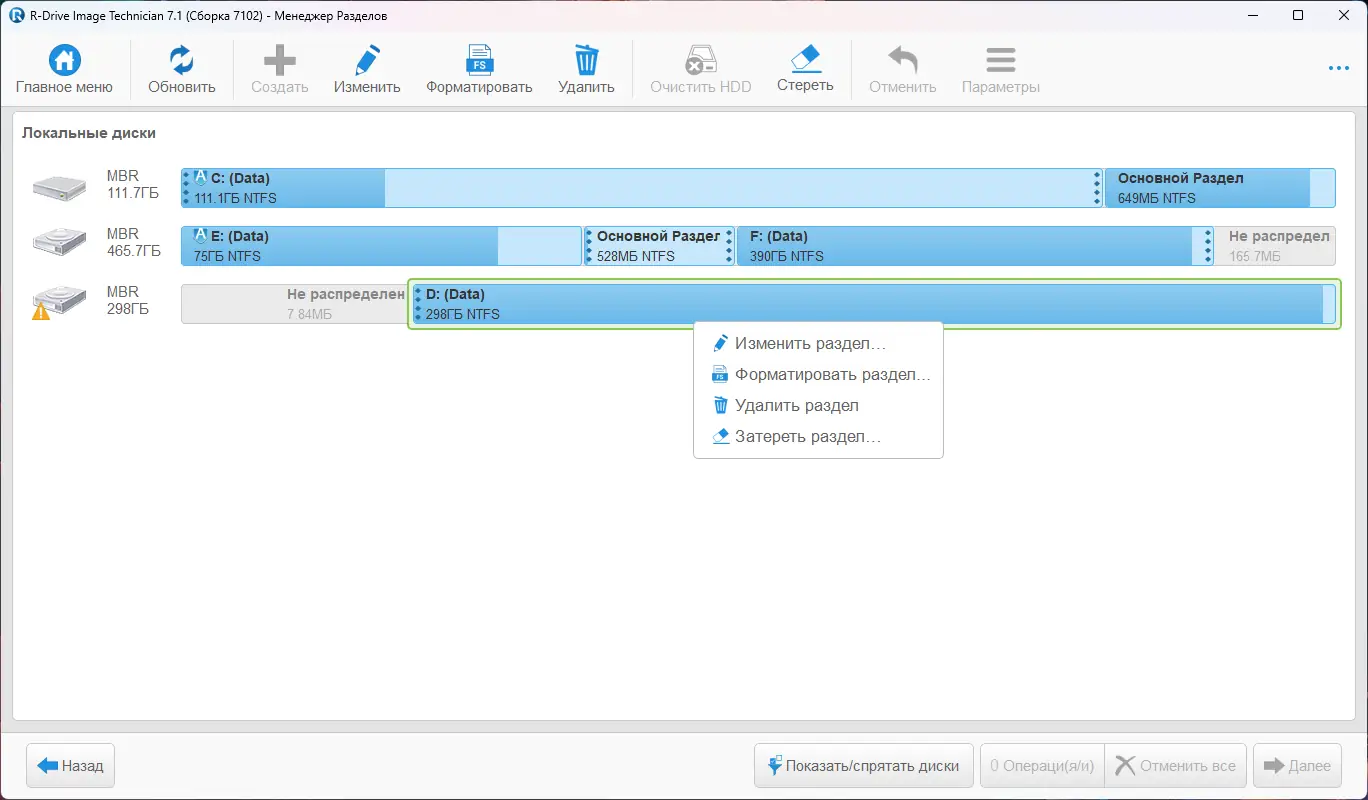Viewport: 1368px width, 800px height.
Task: Select 528МБ Основной Раздел partition
Action: [659, 246]
